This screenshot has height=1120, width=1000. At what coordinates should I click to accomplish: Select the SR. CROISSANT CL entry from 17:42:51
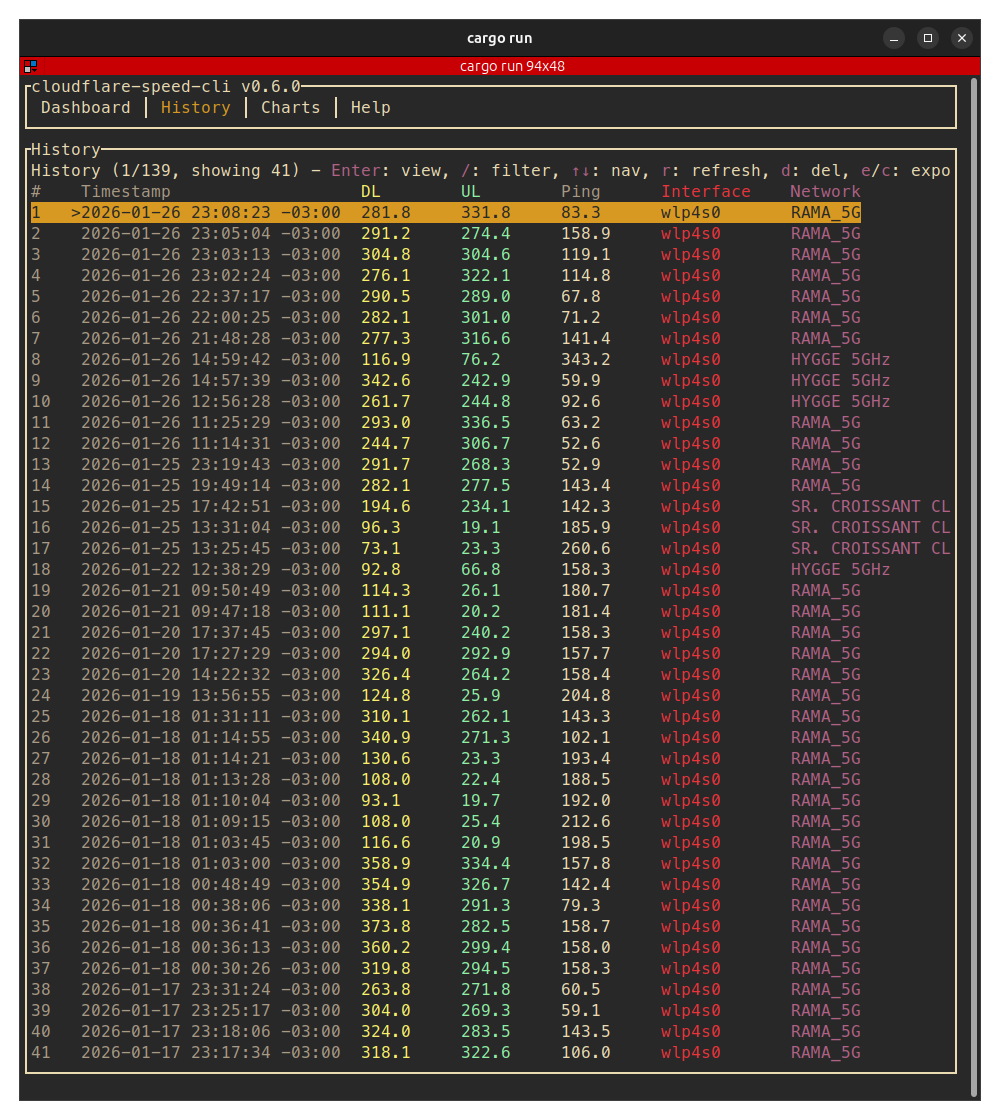click(x=450, y=506)
